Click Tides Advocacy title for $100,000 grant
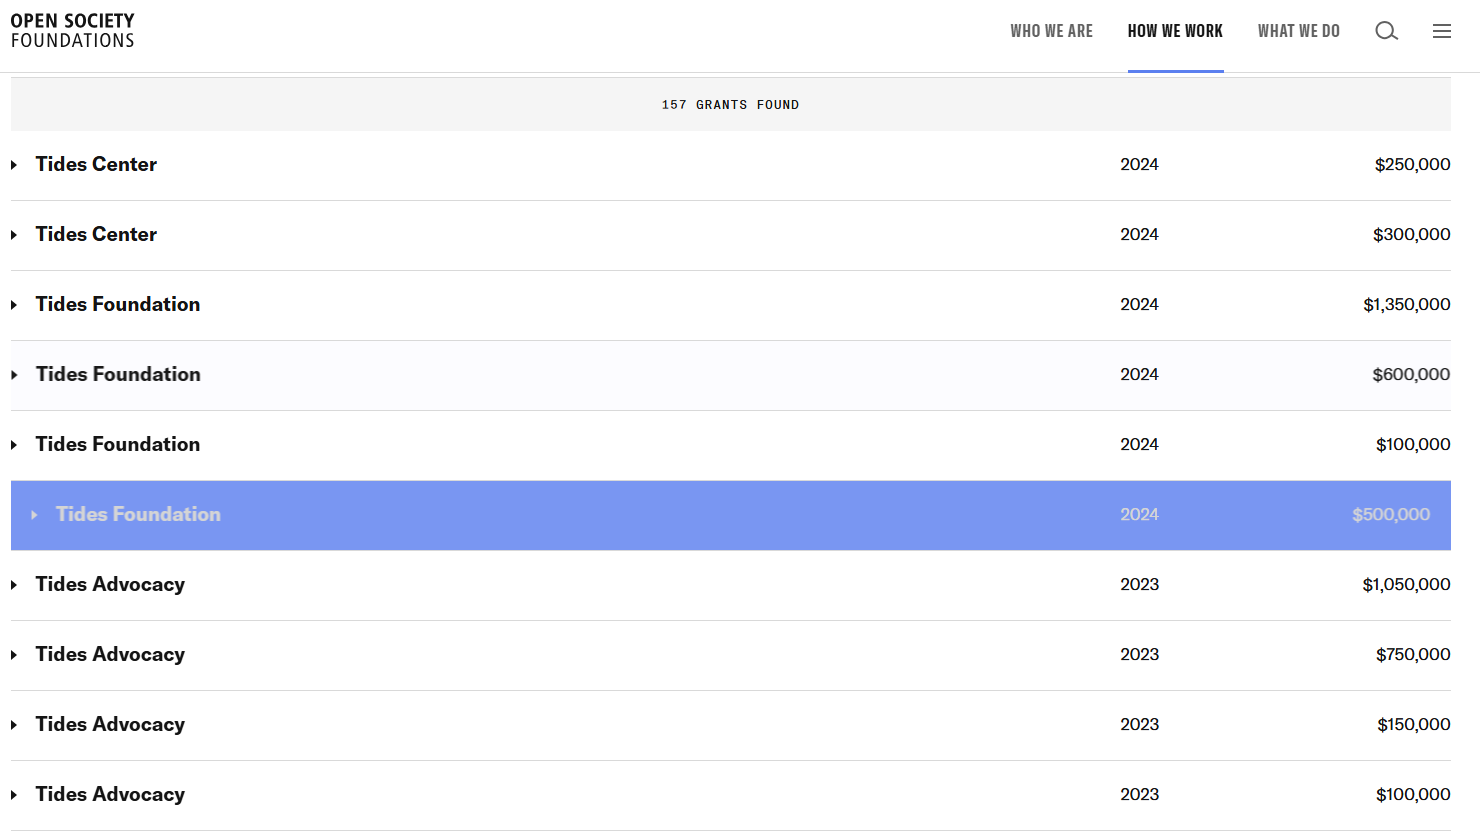1480x832 pixels. pyautogui.click(x=110, y=794)
